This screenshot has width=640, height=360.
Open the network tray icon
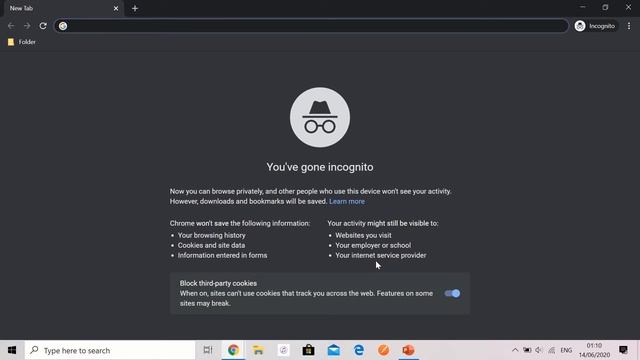(552, 350)
